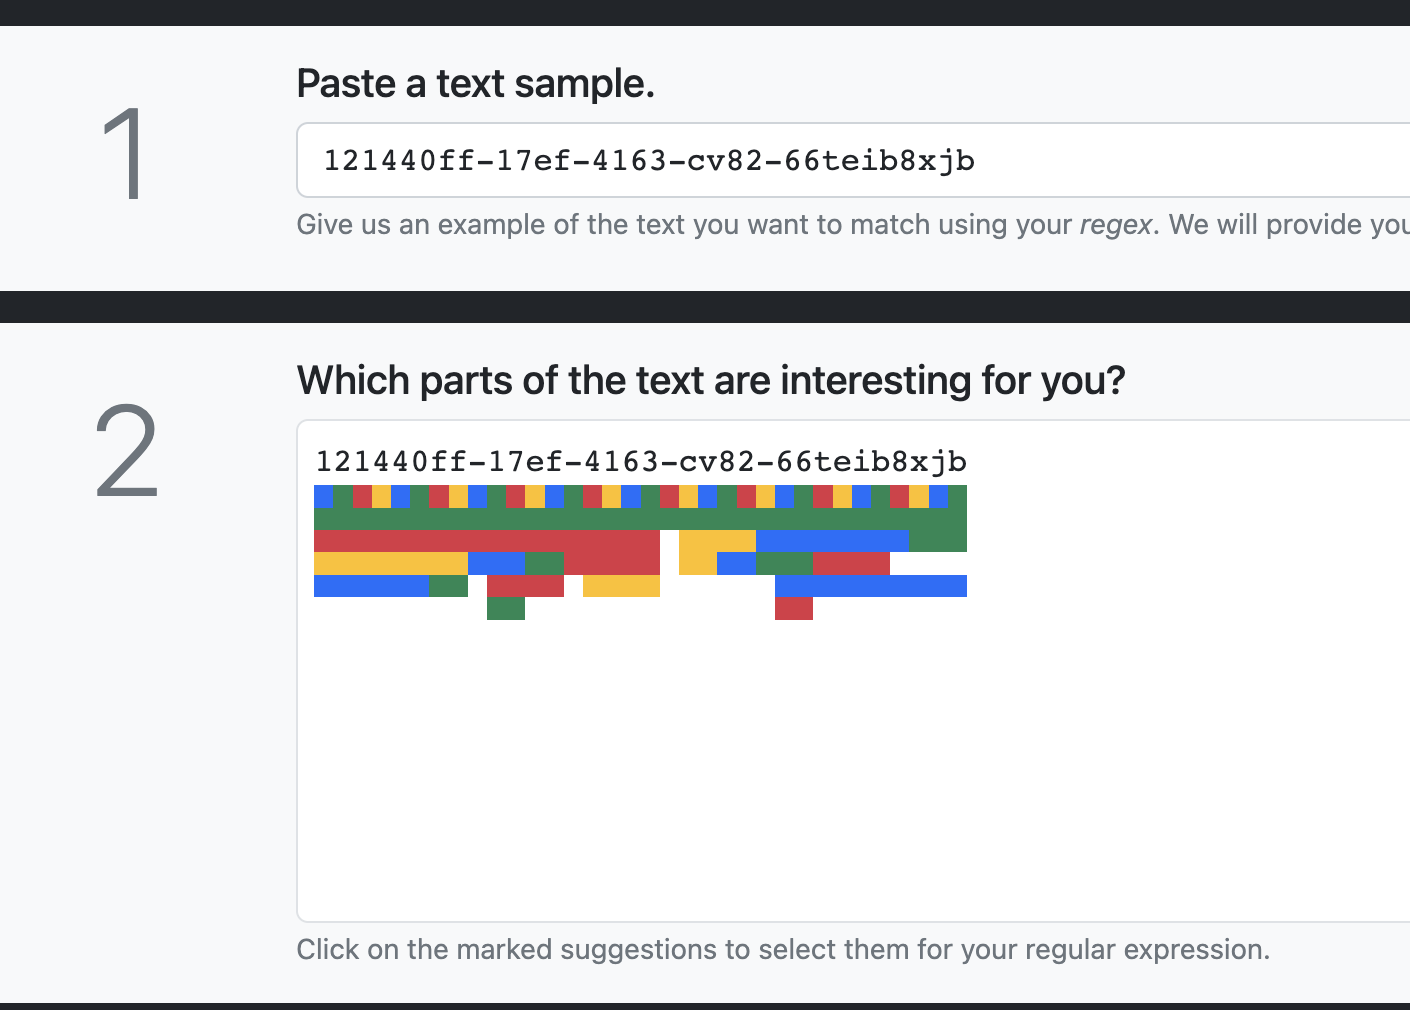Select the small green block under 'ff'
Screen dimensions: 1410x1010
tap(449, 586)
